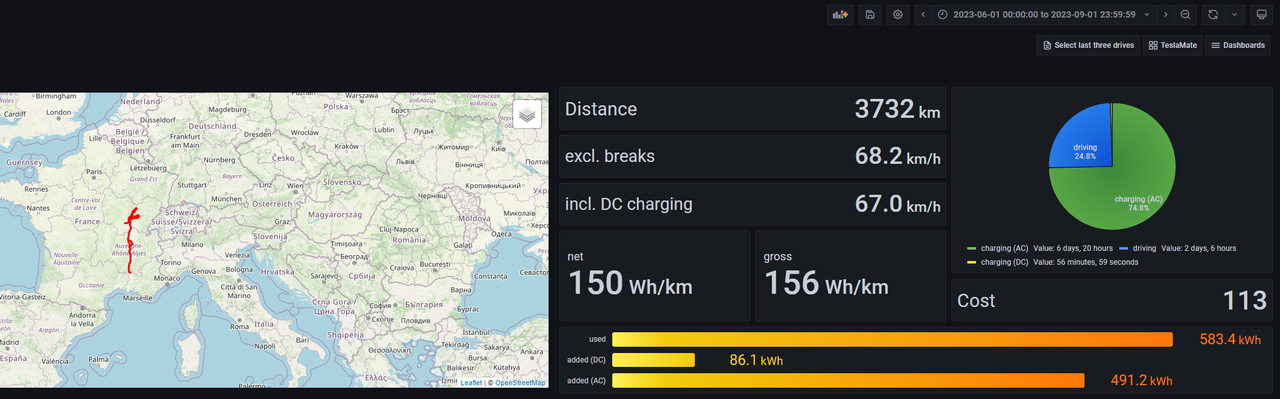Click the net 150 Wh/km value
The width and height of the screenshot is (1280, 399).
[630, 283]
